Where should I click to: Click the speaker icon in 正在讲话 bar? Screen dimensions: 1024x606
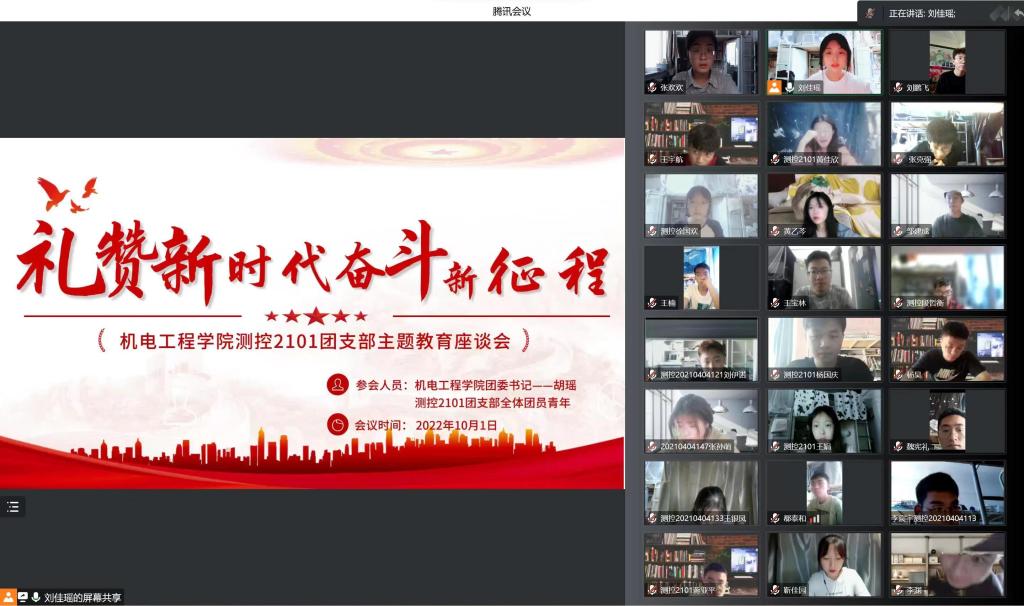coord(871,13)
